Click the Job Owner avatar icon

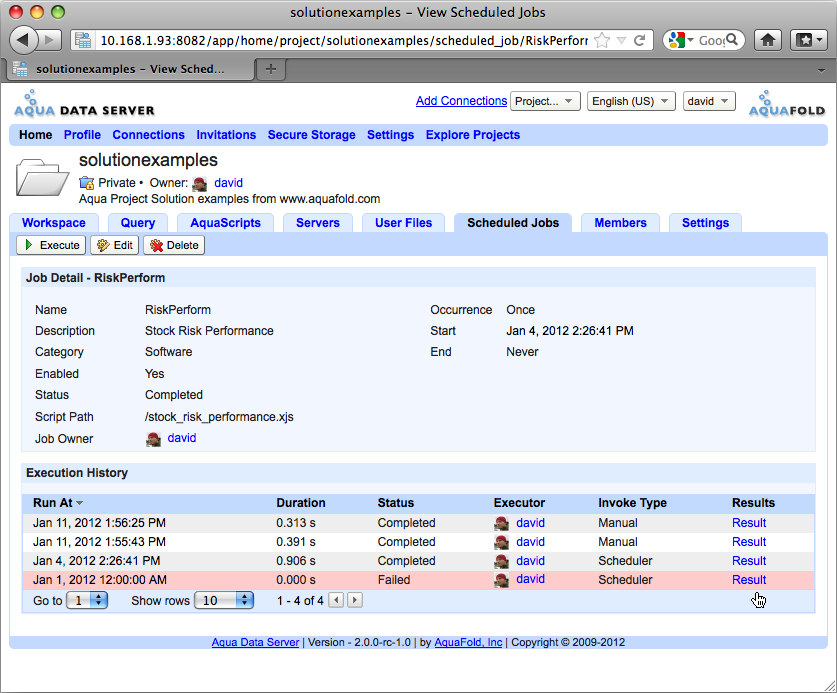click(153, 439)
